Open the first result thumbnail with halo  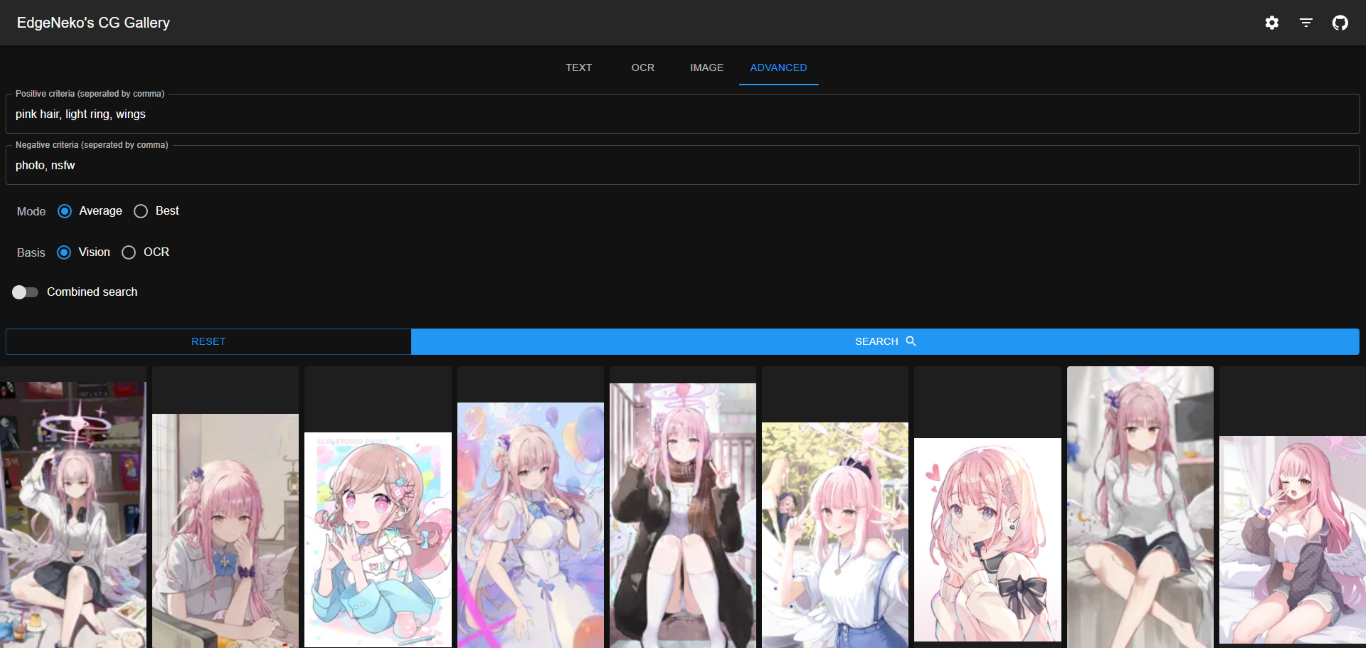point(73,514)
